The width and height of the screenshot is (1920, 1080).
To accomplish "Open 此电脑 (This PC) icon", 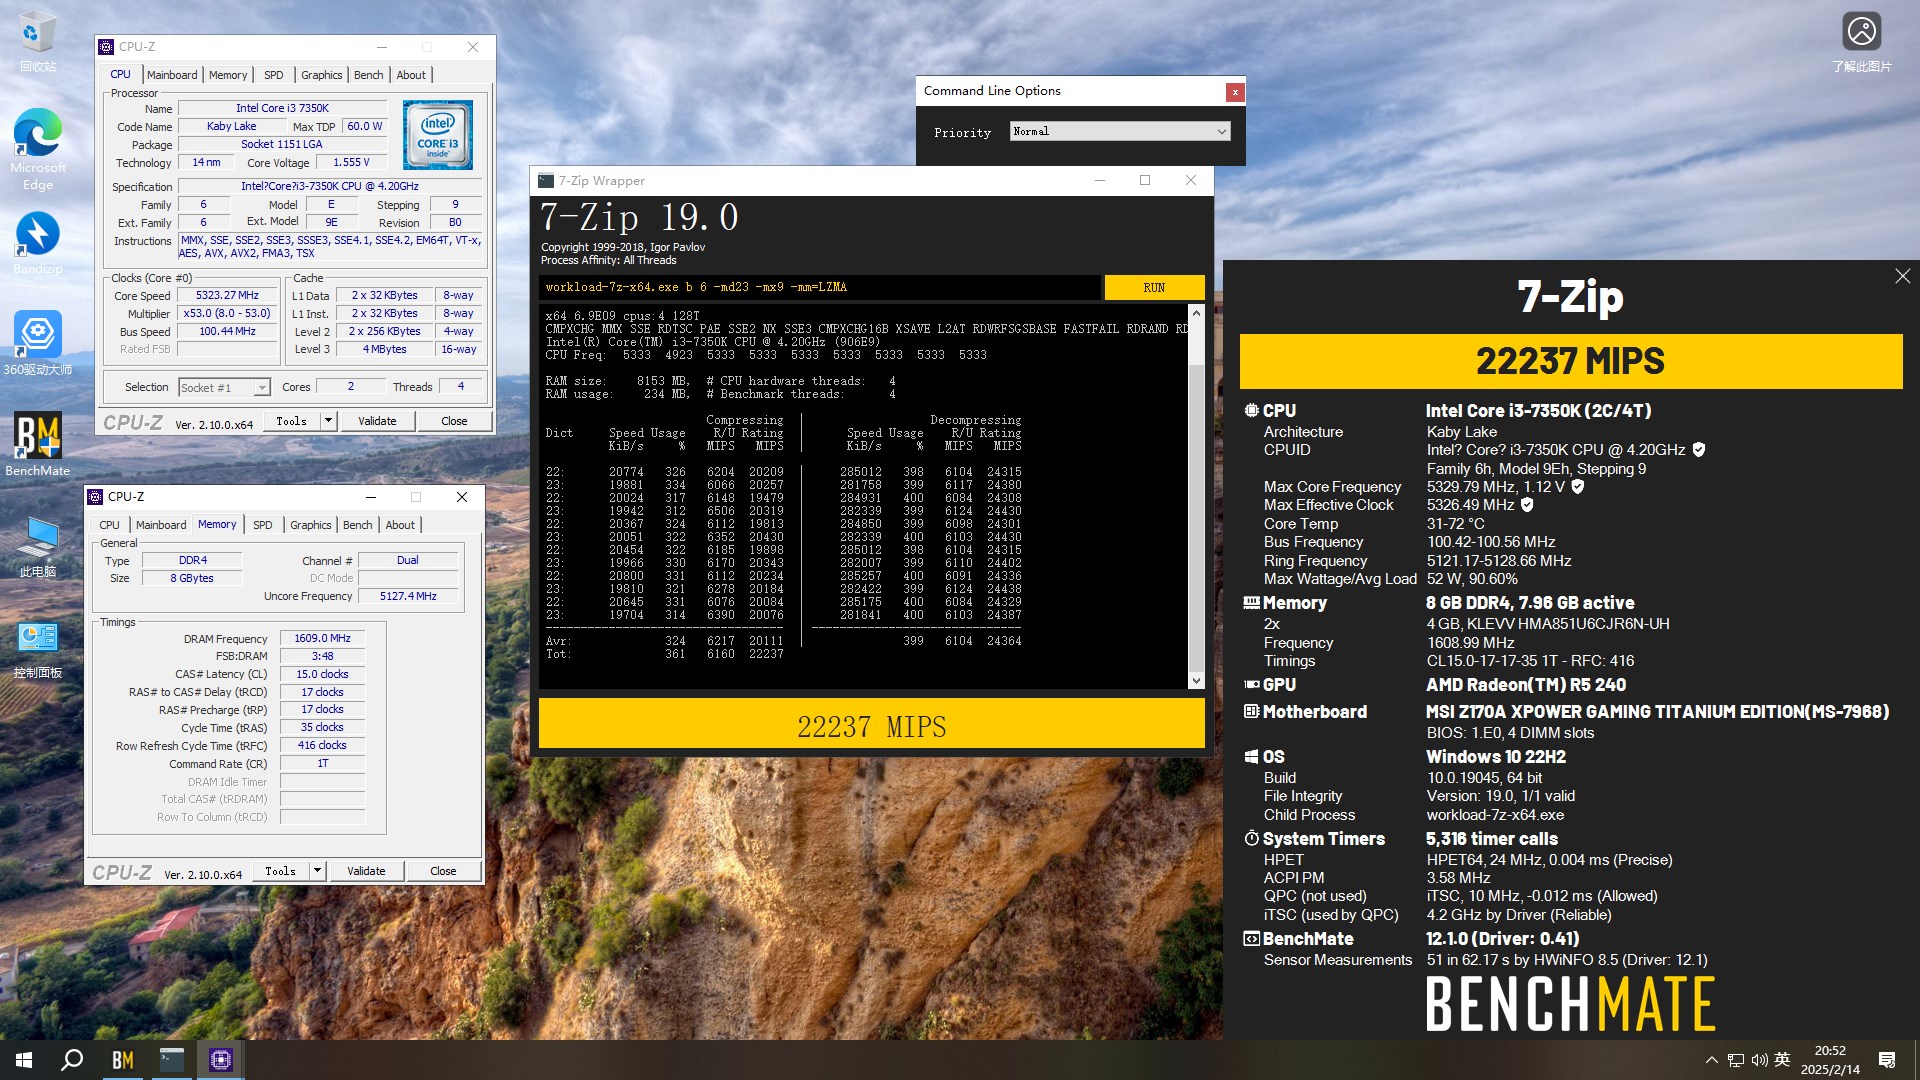I will pos(38,546).
